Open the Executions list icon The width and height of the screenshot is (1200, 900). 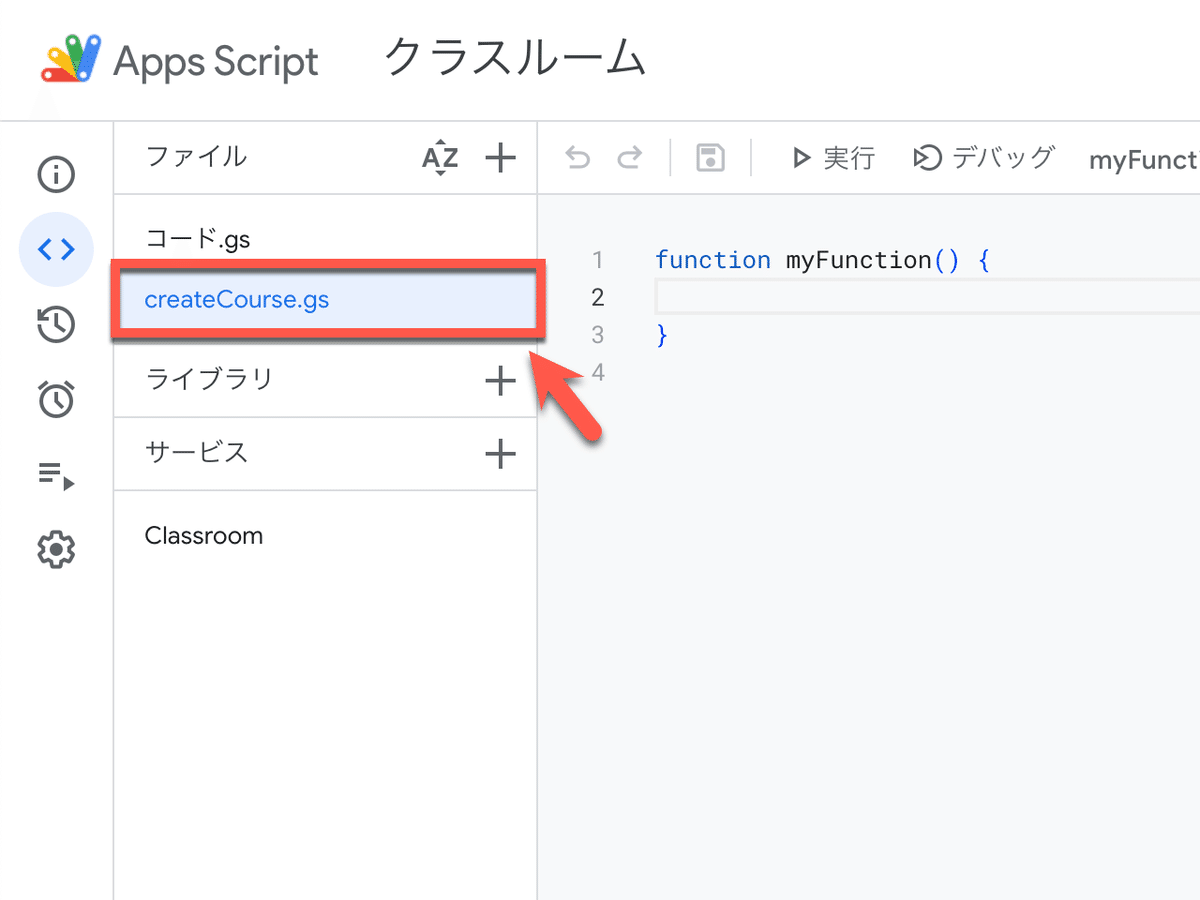[x=56, y=474]
